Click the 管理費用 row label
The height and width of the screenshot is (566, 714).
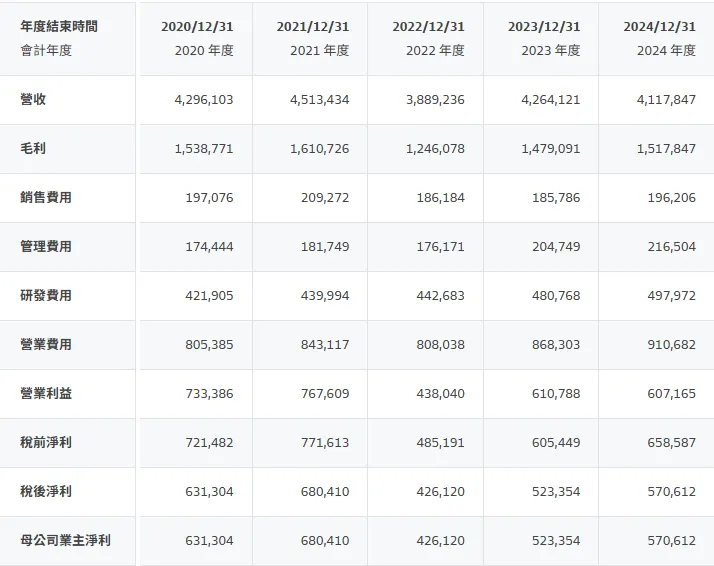pos(46,247)
